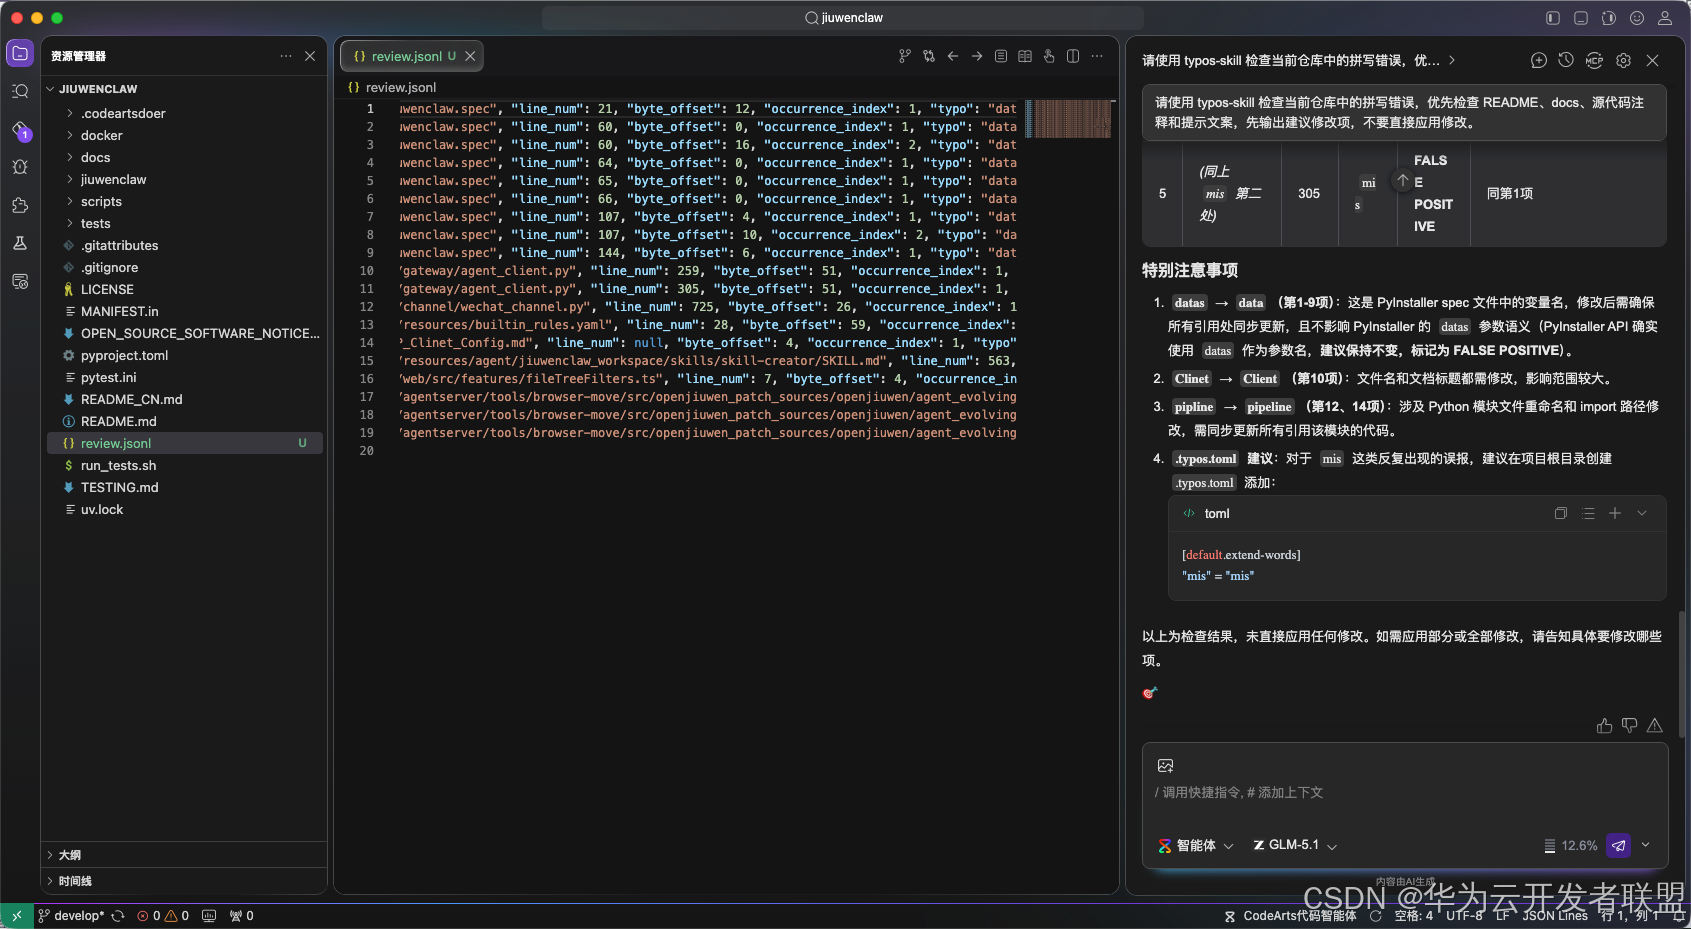The height and width of the screenshot is (929, 1691).
Task: Expand the docker folder
Action: pos(70,135)
